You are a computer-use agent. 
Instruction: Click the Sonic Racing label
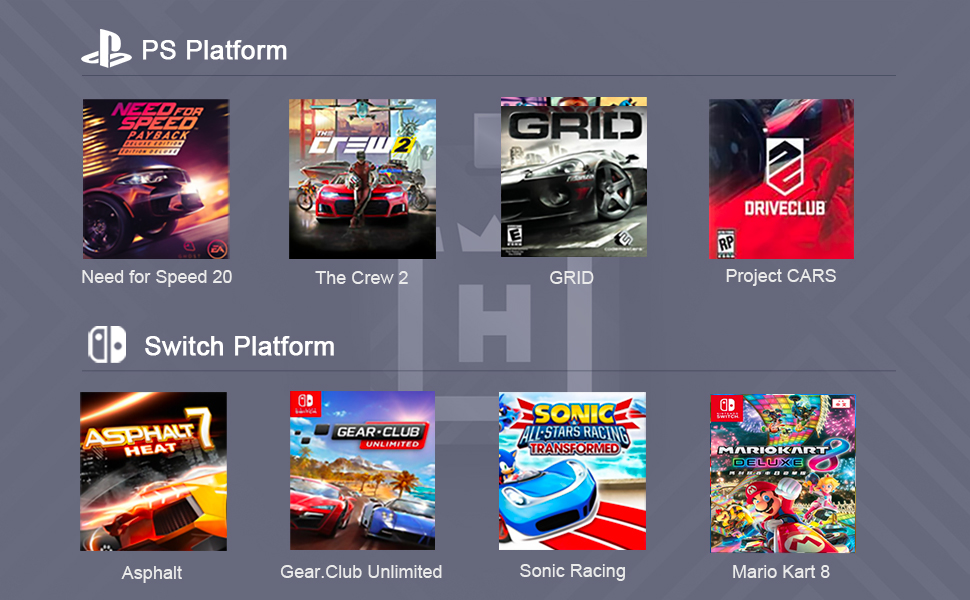click(x=572, y=571)
